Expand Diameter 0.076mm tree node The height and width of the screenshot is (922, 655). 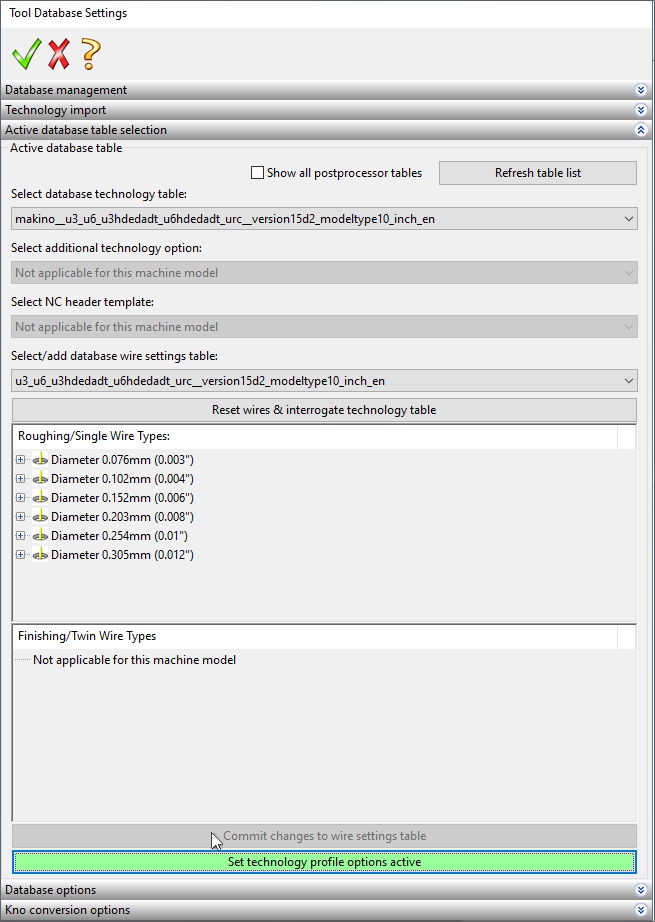21,460
